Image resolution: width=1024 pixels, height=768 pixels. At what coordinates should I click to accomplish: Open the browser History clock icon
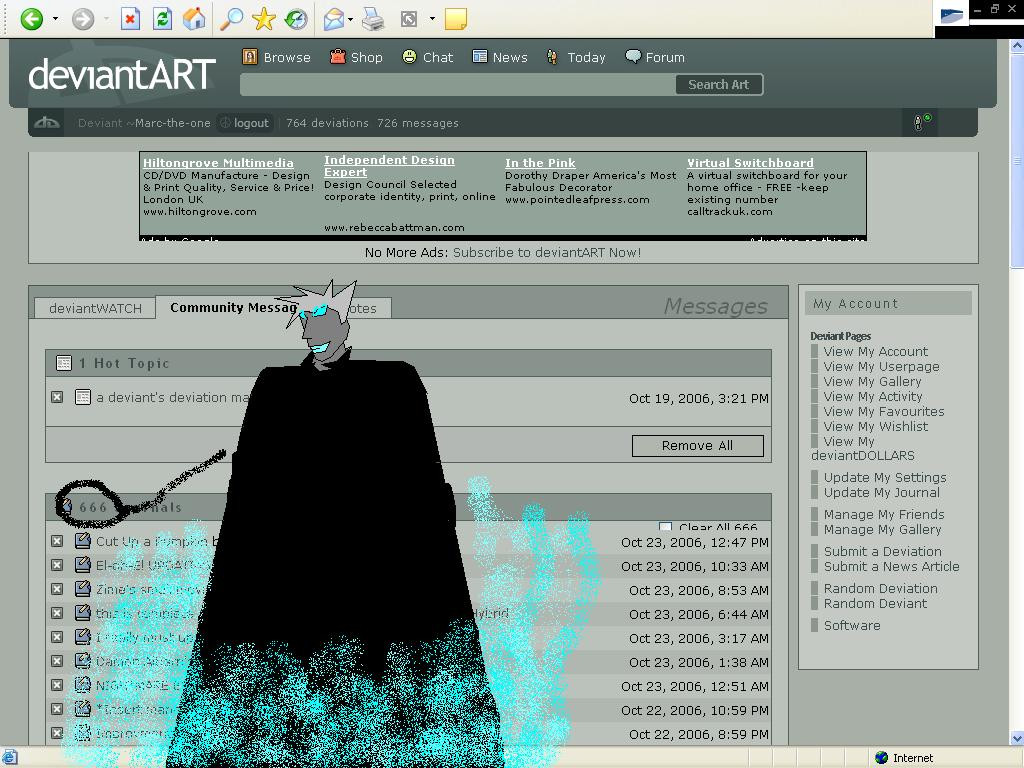coord(296,19)
